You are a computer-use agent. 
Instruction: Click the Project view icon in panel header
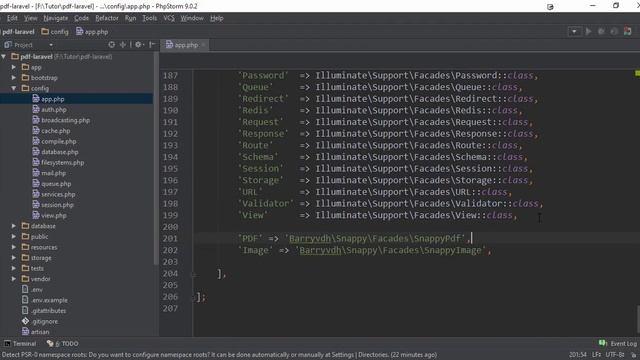pos(8,44)
